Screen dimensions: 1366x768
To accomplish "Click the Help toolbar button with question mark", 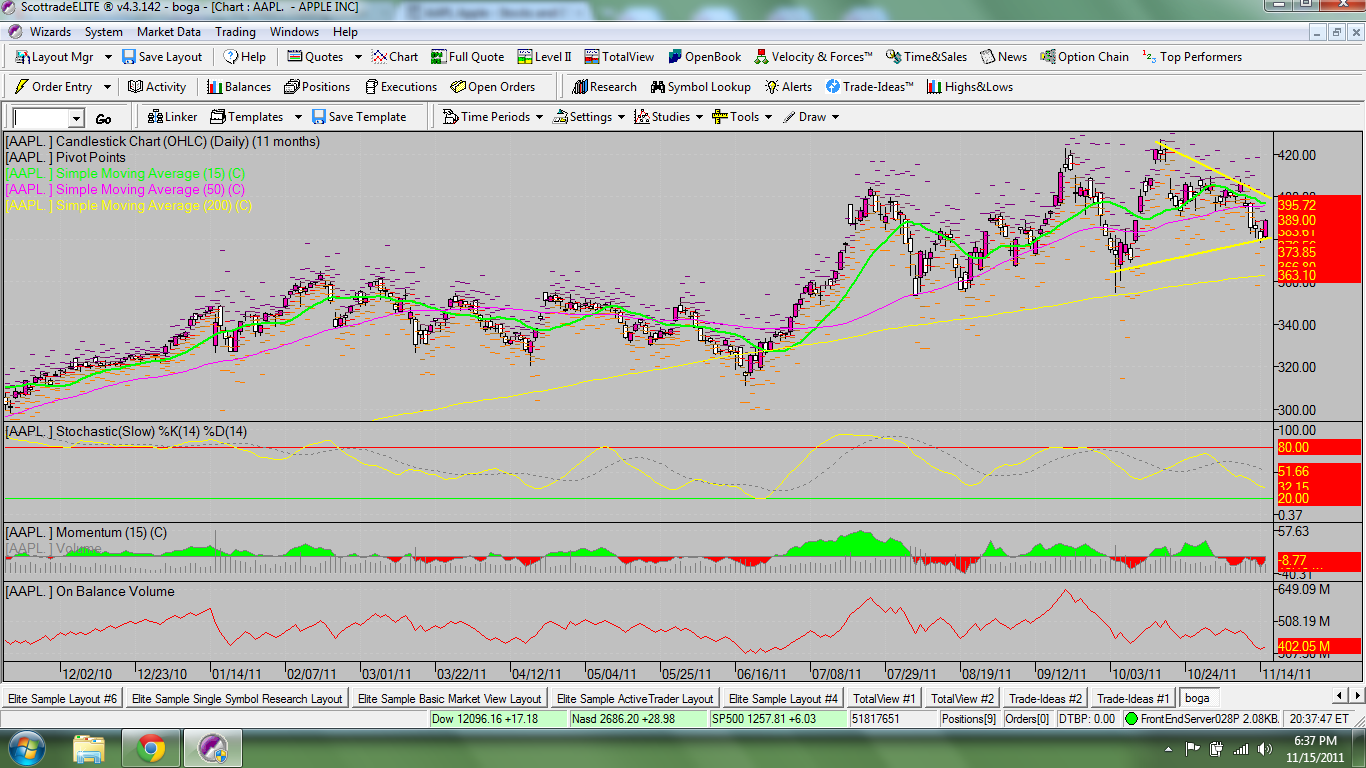I will pos(245,57).
